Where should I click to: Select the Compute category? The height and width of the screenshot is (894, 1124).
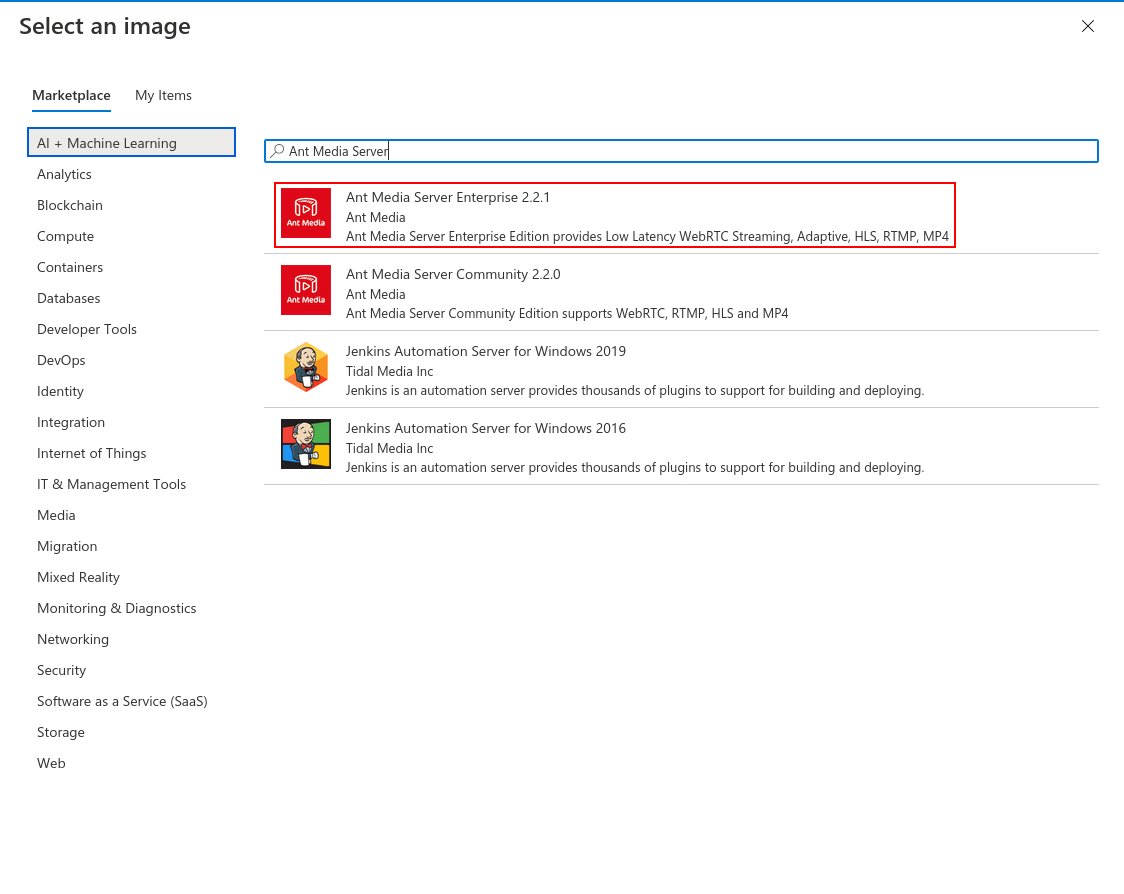click(x=65, y=236)
